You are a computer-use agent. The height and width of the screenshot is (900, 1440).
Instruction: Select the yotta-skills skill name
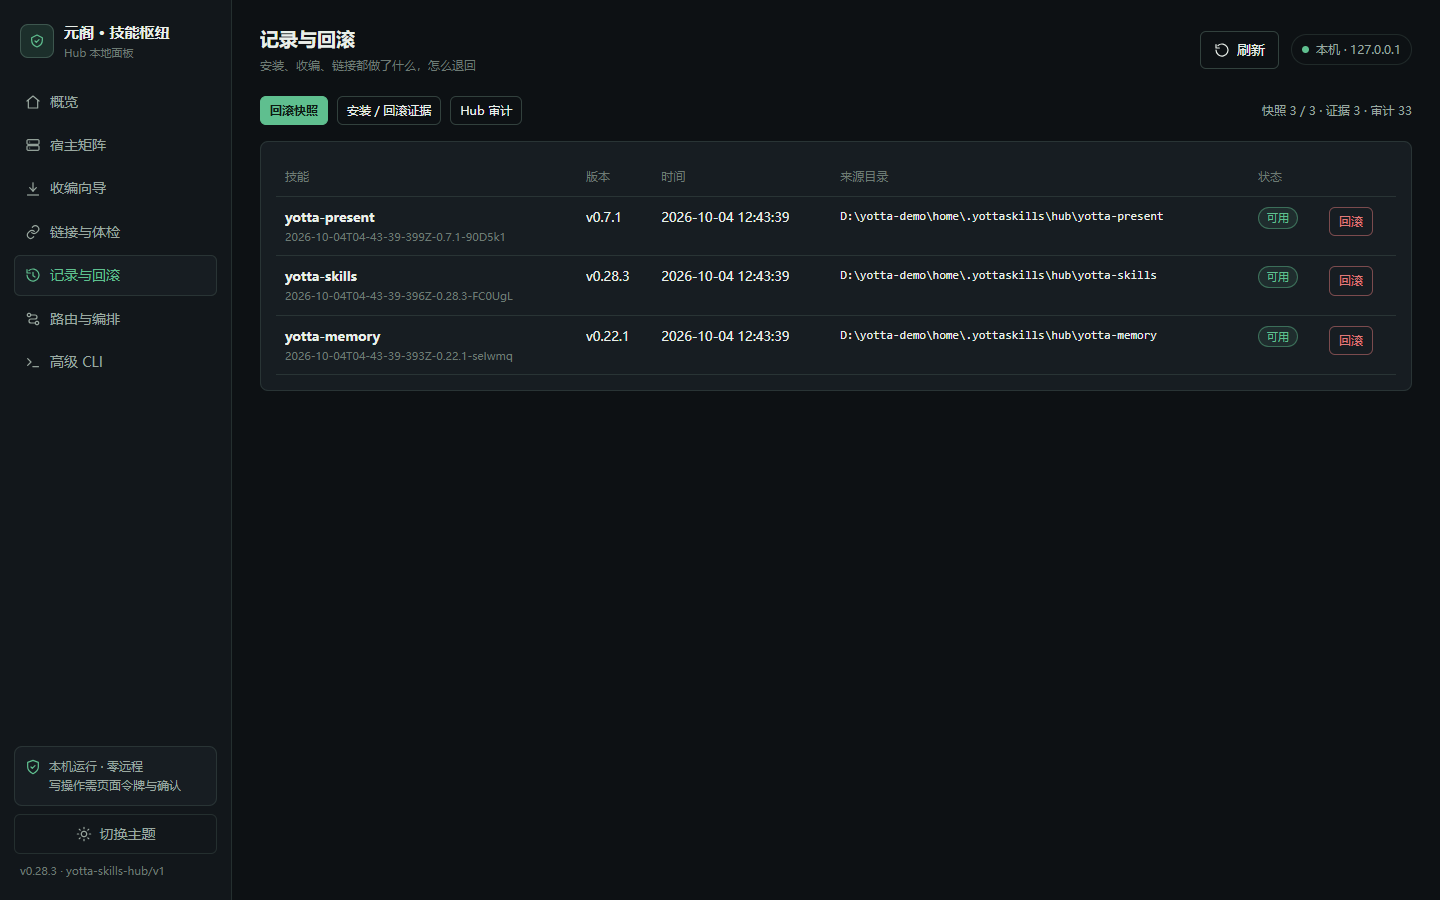(321, 277)
